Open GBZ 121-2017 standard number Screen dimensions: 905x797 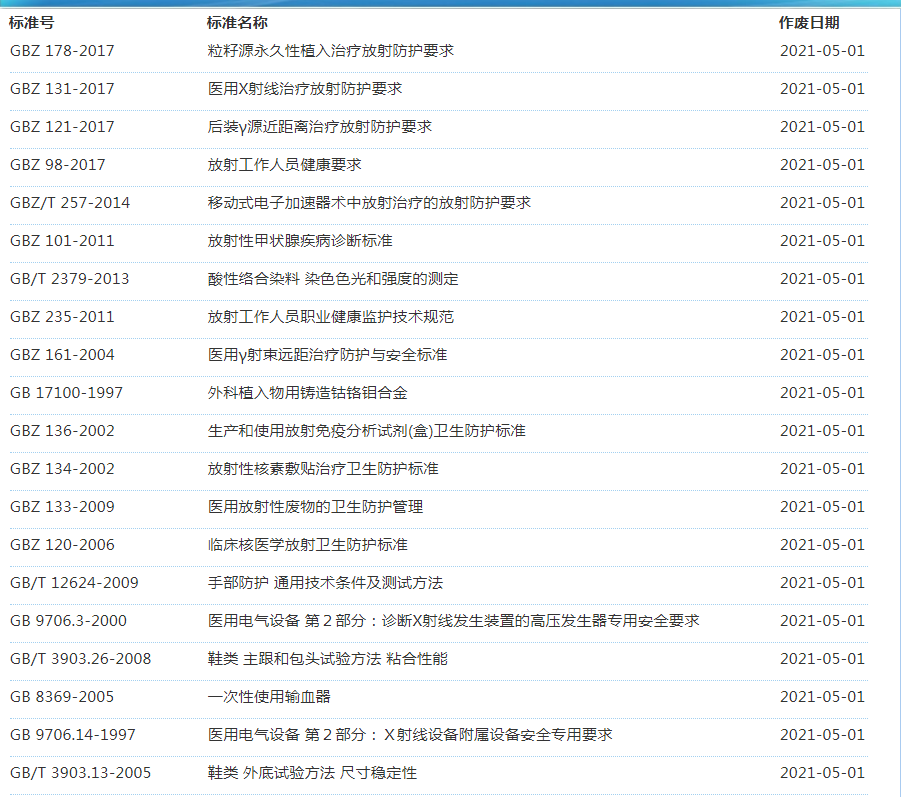click(62, 127)
